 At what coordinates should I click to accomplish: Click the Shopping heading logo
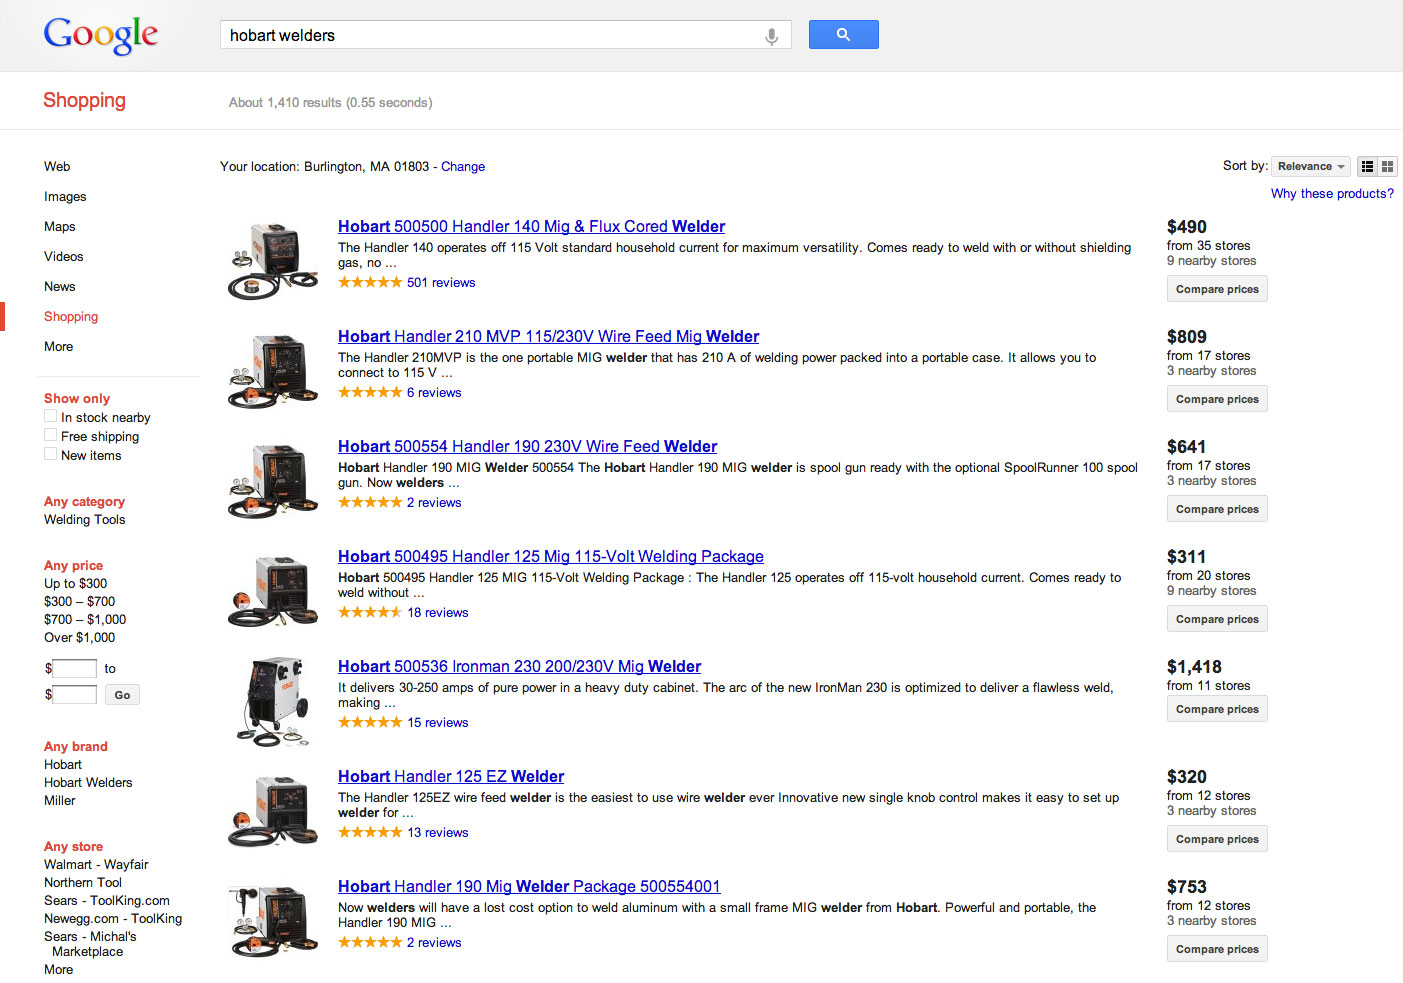coord(84,100)
